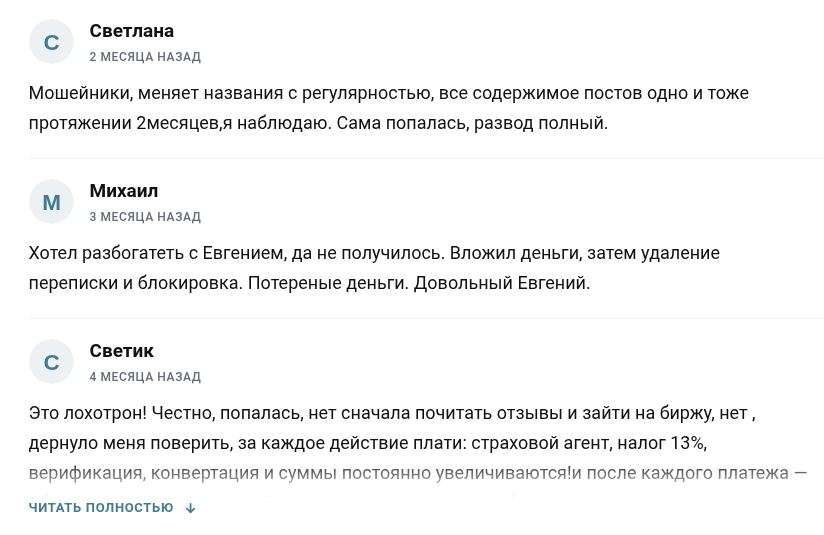The image size is (824, 535).
Task: Click Светик's round avatar icon
Action: click(x=52, y=363)
